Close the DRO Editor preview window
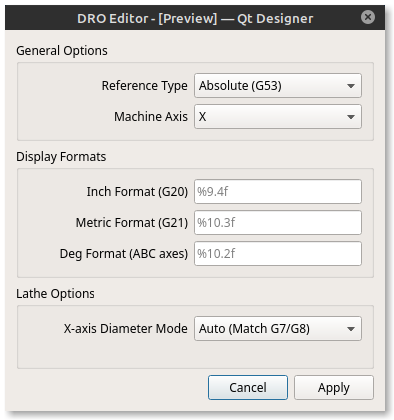This screenshot has height=420, width=394. 368,17
